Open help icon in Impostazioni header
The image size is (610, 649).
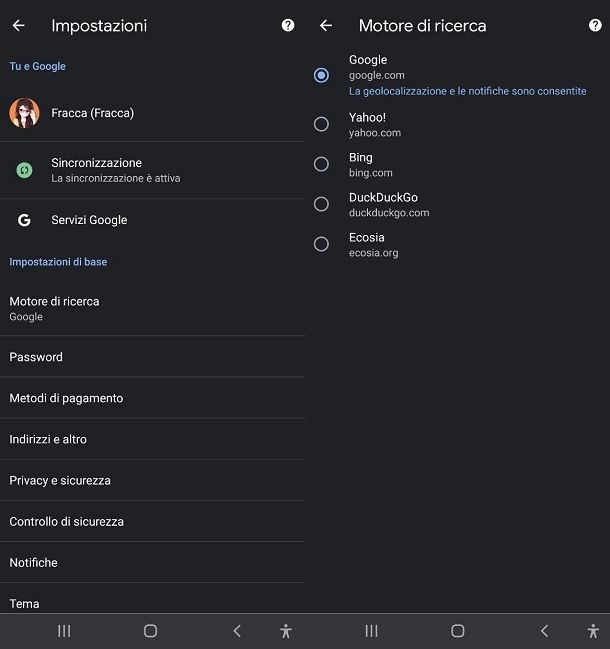pos(288,25)
